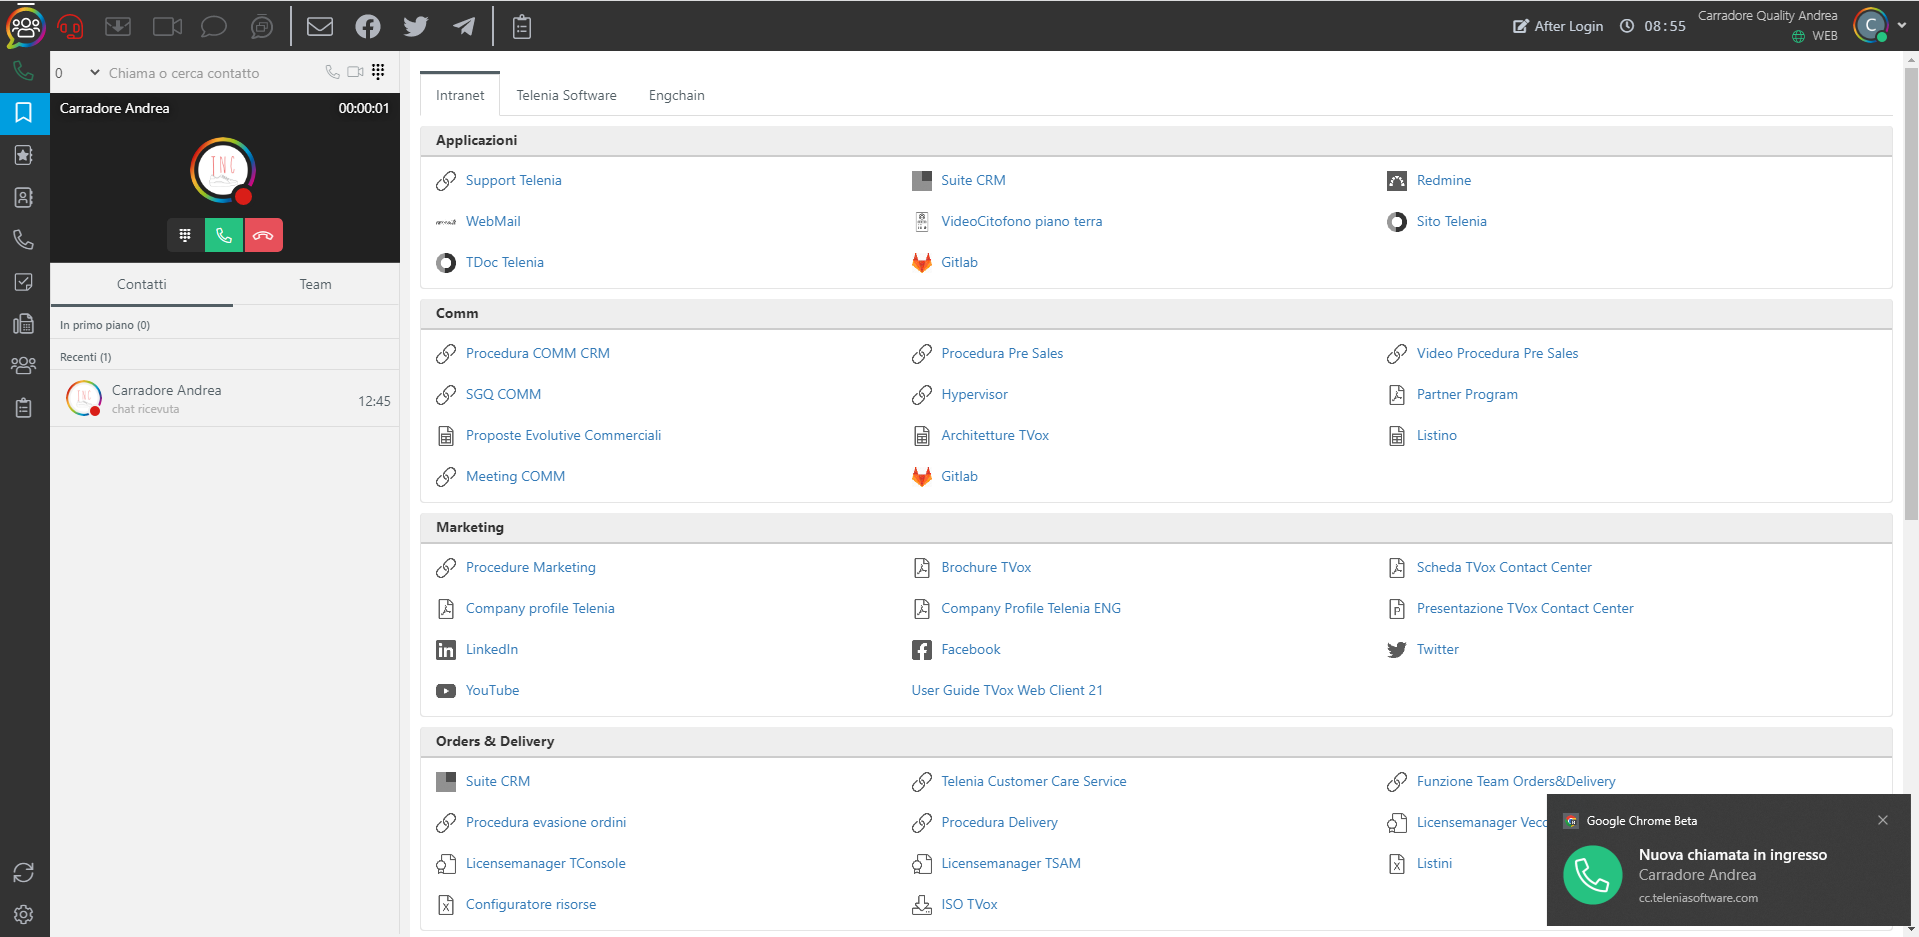Open the Brochure TVox link
1919x937 pixels.
click(x=986, y=567)
